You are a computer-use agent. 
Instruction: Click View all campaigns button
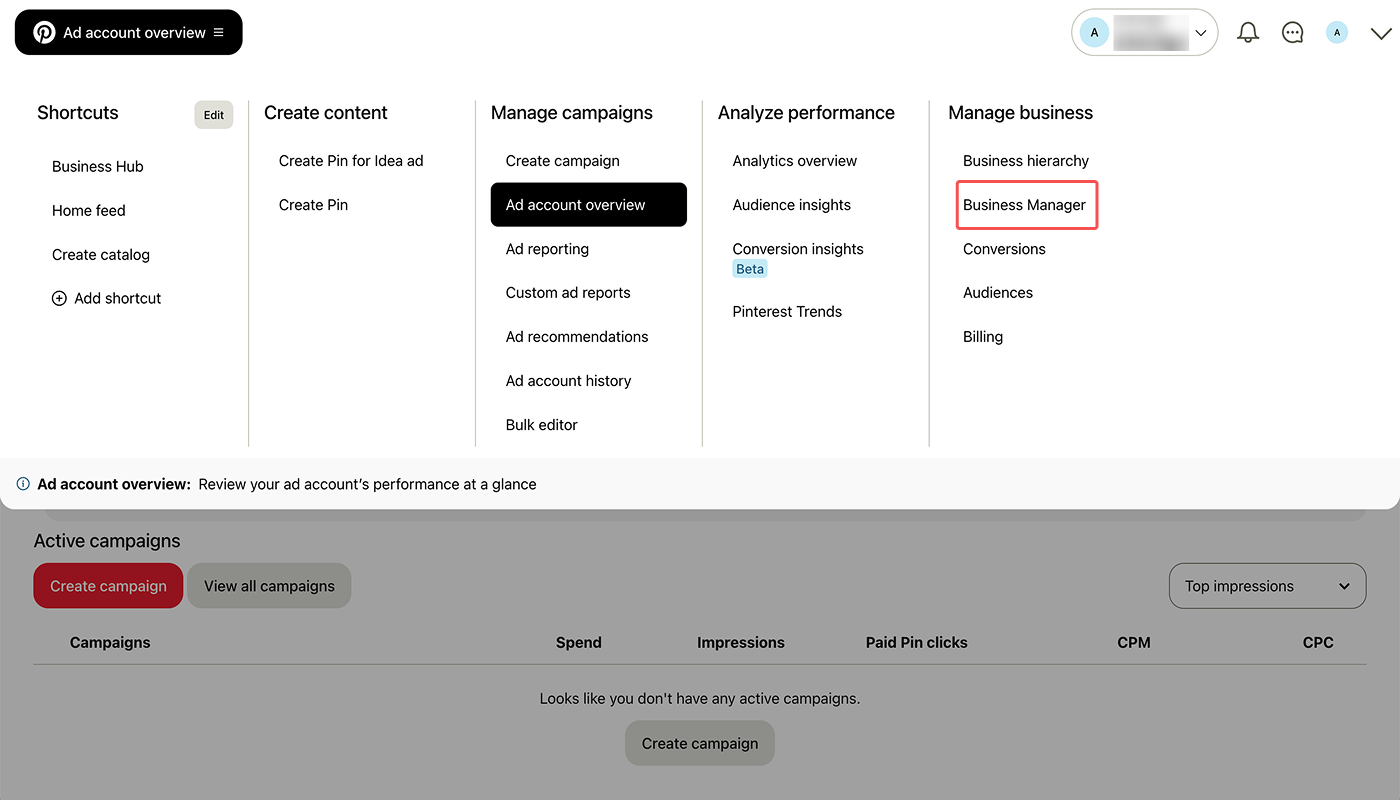pos(269,586)
